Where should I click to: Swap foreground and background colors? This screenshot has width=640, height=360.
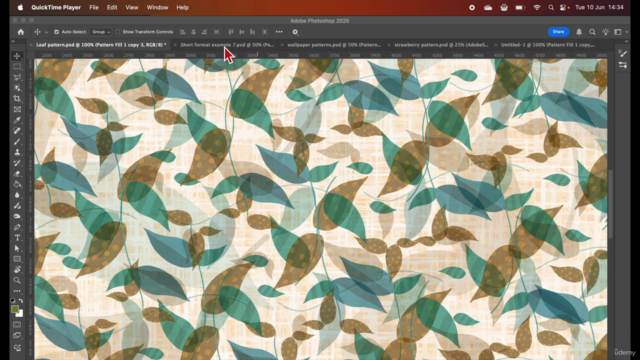(21, 300)
